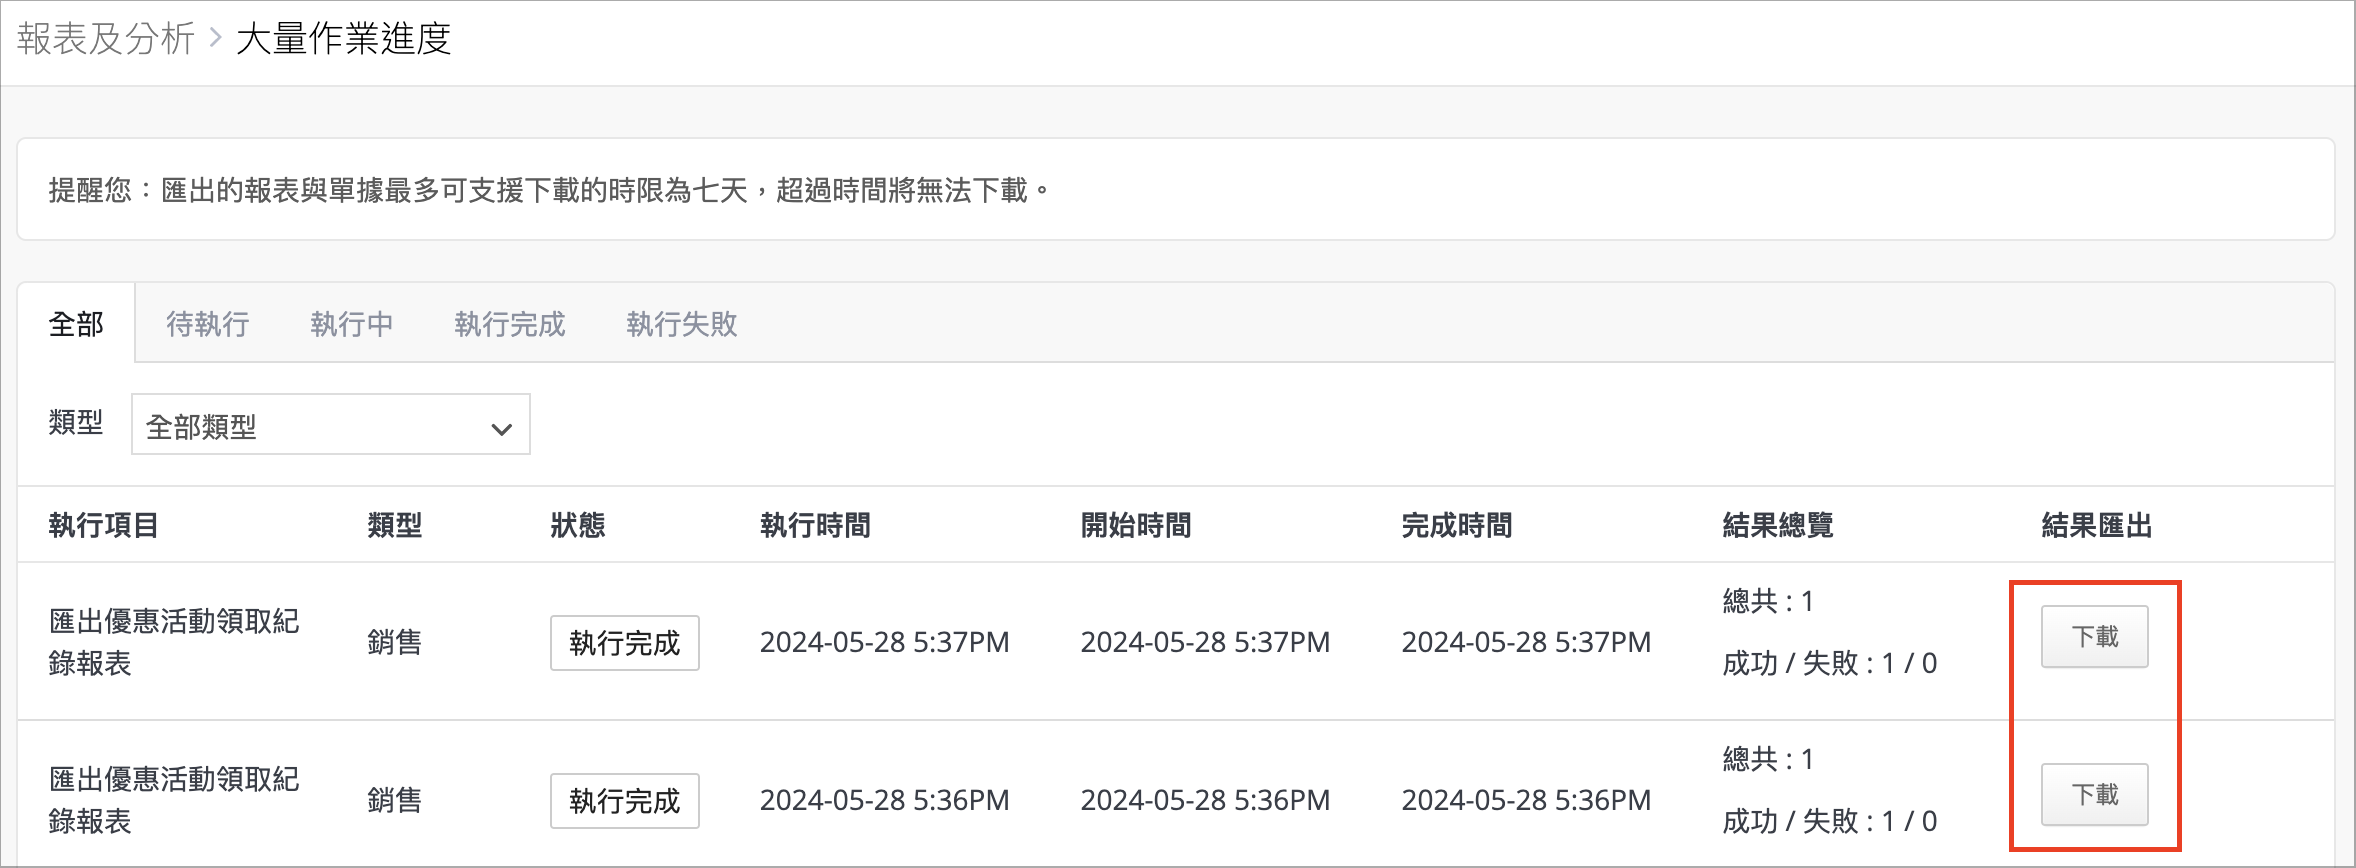Click 執行完成 status badge in 5:36PM row
The height and width of the screenshot is (868, 2356).
[x=624, y=801]
